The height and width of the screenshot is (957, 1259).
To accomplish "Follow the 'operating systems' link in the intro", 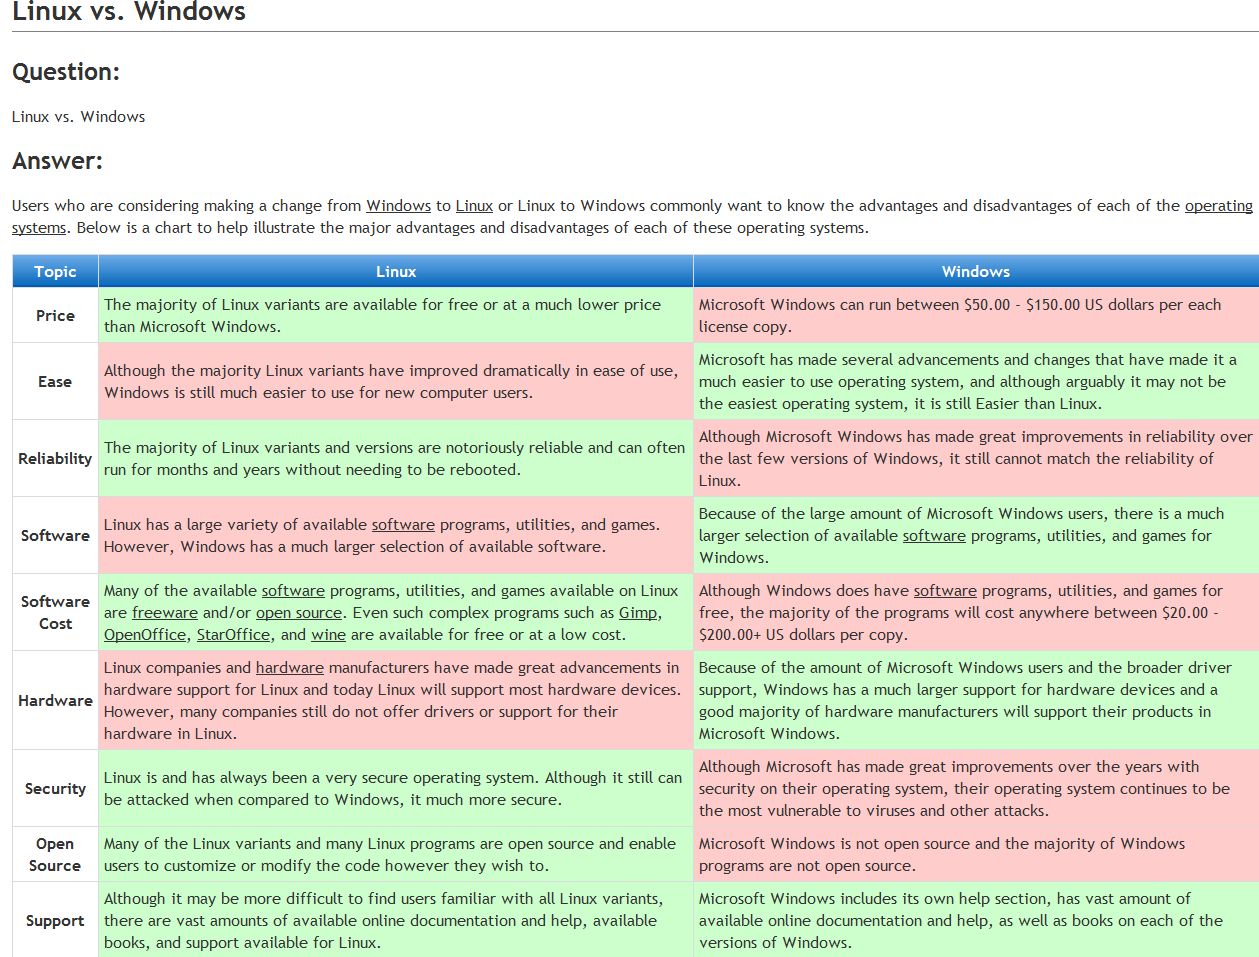I will click(x=1218, y=206).
